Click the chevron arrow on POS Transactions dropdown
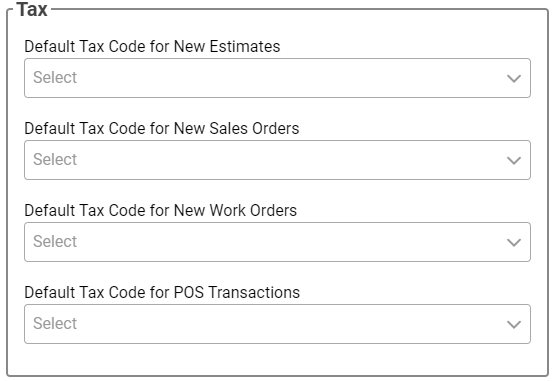 click(514, 324)
